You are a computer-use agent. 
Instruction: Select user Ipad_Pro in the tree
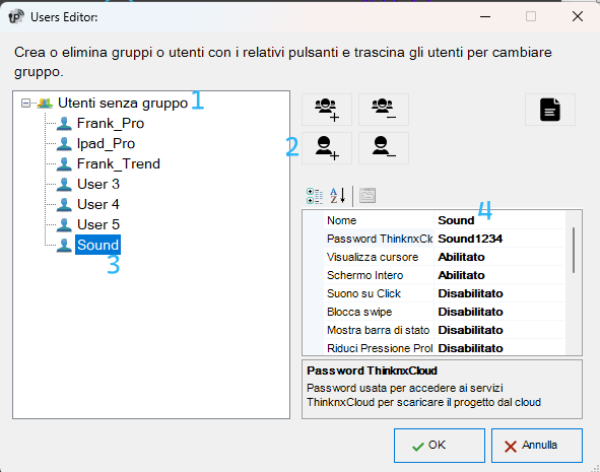(106, 144)
